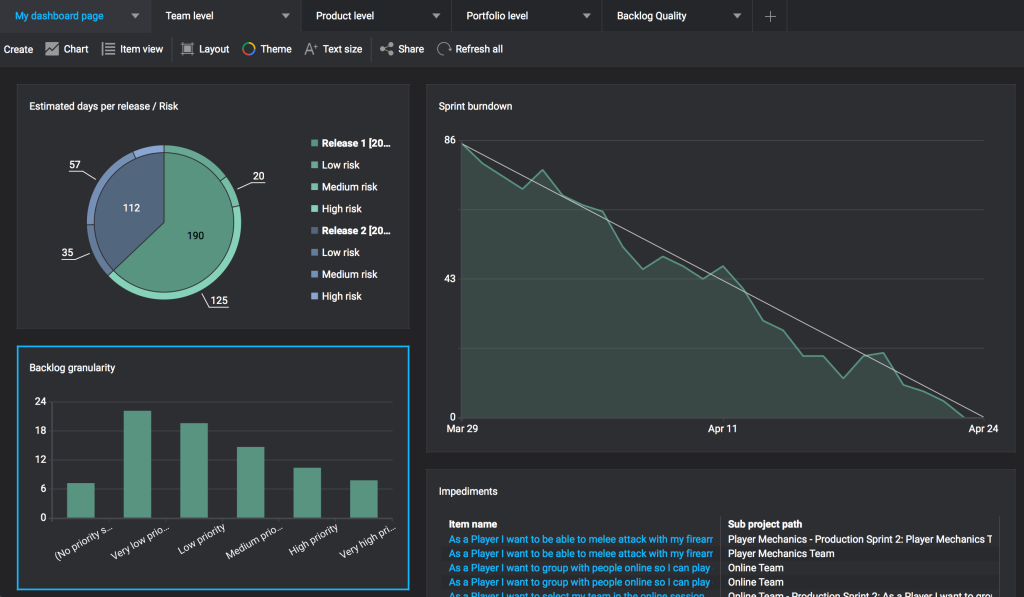Switch to the Product level tab
This screenshot has width=1024, height=597.
(x=344, y=16)
